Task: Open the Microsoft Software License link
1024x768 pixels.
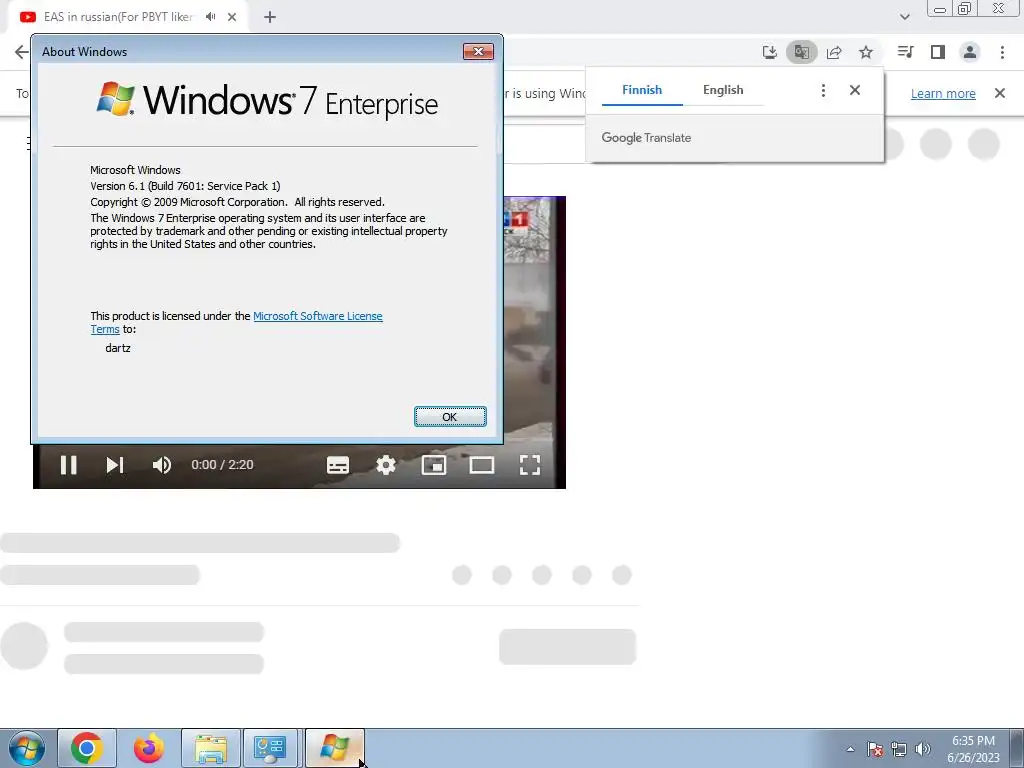Action: click(317, 316)
